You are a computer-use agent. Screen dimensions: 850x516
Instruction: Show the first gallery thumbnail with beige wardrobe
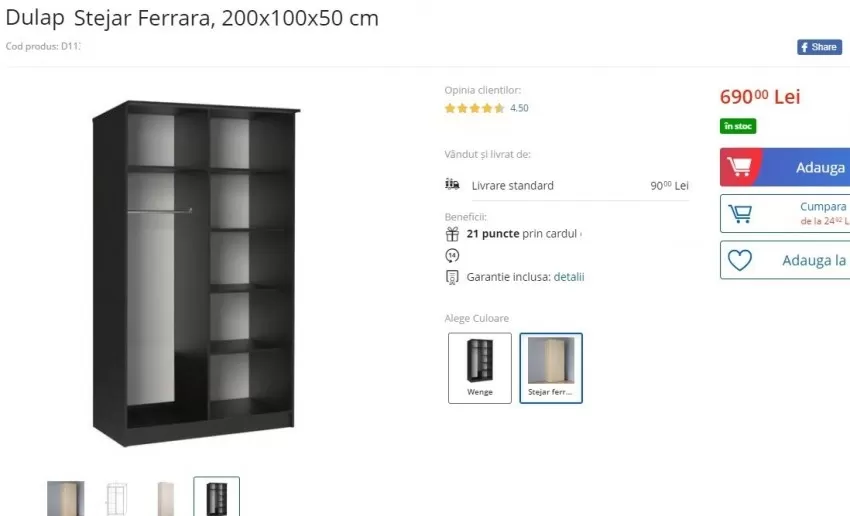pyautogui.click(x=66, y=498)
